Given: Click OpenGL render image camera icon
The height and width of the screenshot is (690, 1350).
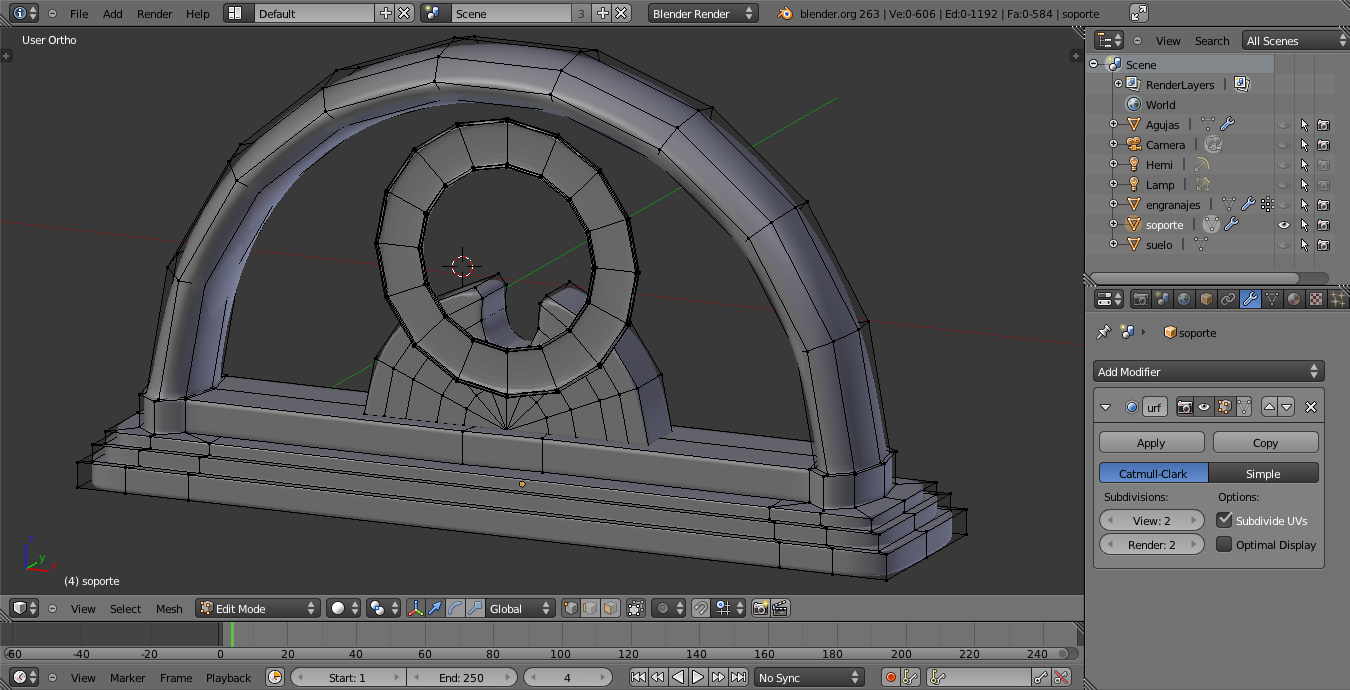Looking at the screenshot, I should point(760,608).
